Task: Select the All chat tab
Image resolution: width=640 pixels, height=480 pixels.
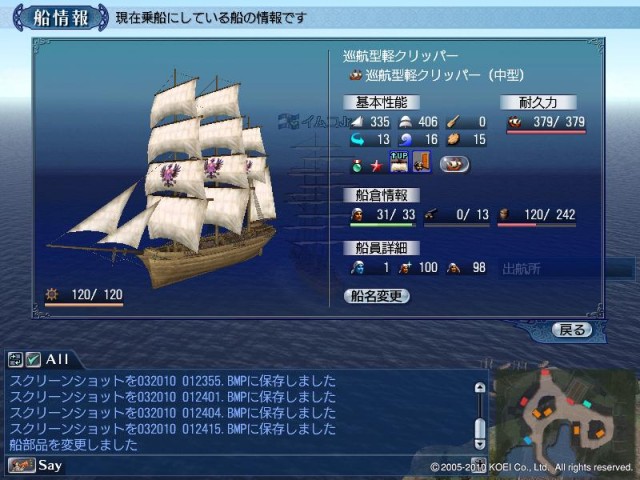Action: click(x=57, y=359)
